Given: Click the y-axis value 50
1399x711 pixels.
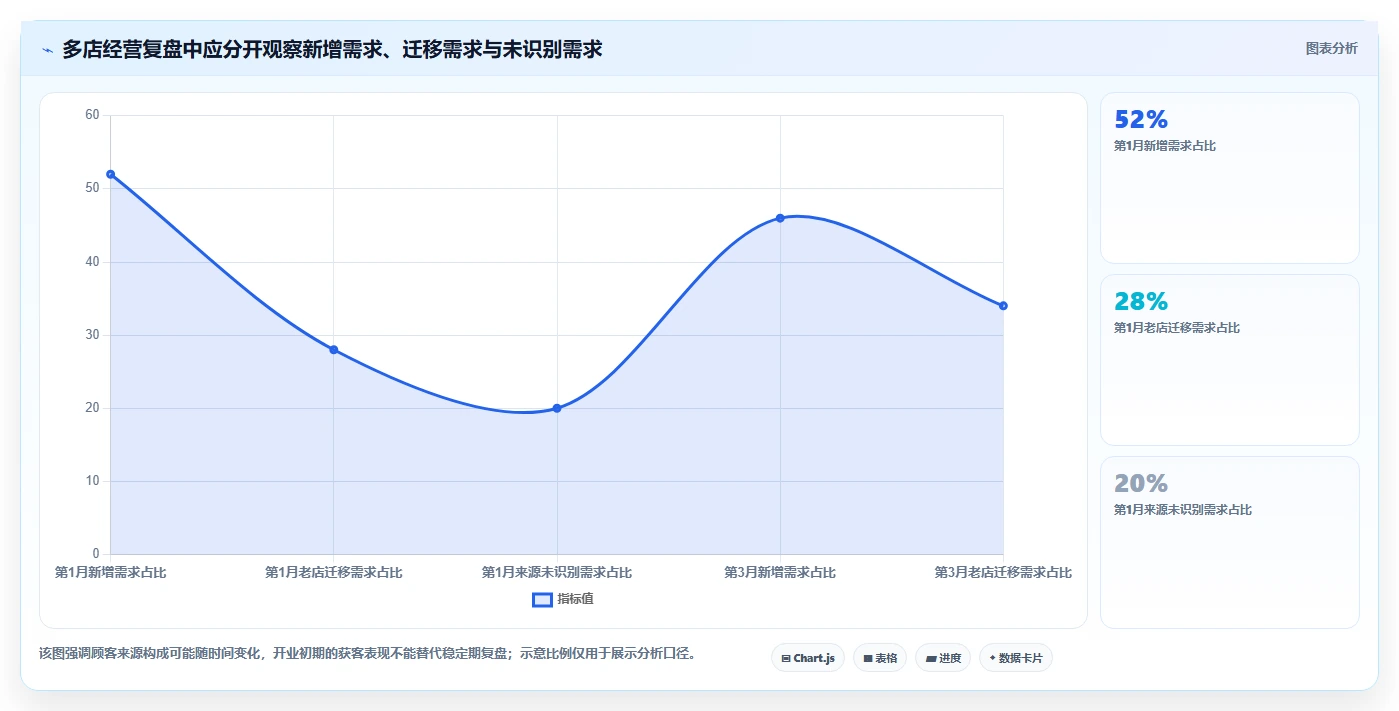Looking at the screenshot, I should (x=92, y=188).
